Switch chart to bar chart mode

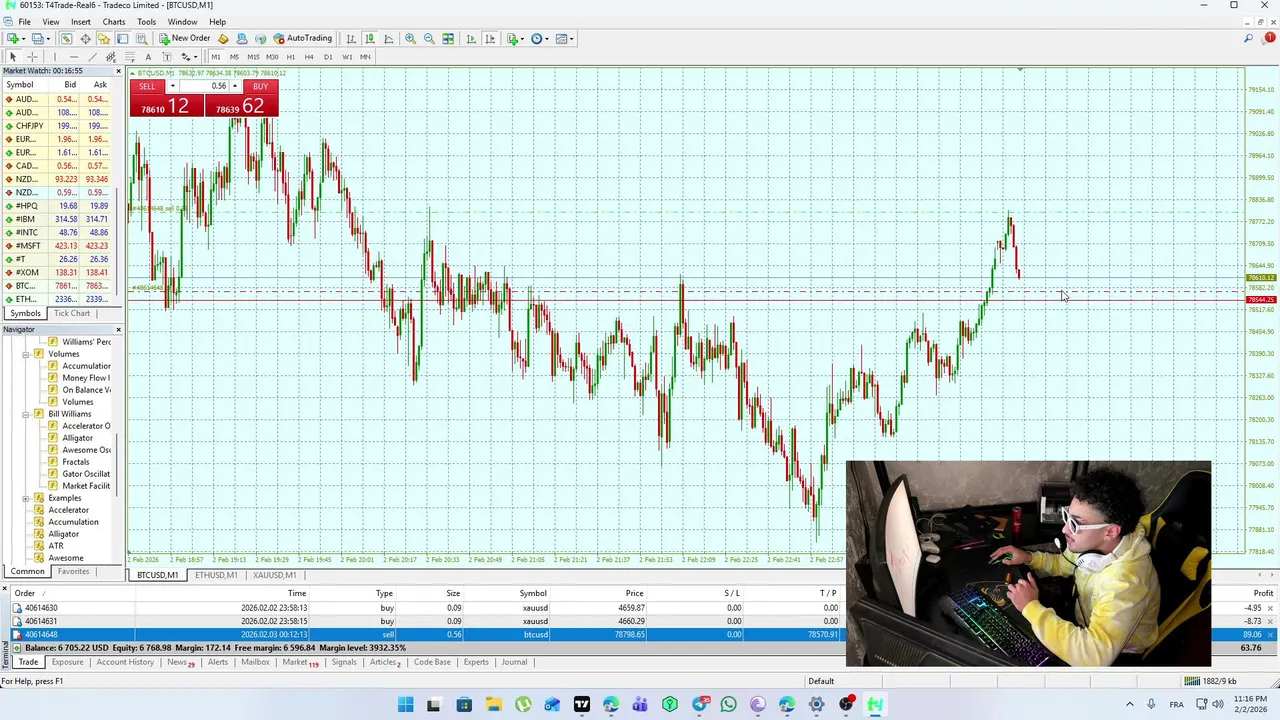tap(351, 38)
